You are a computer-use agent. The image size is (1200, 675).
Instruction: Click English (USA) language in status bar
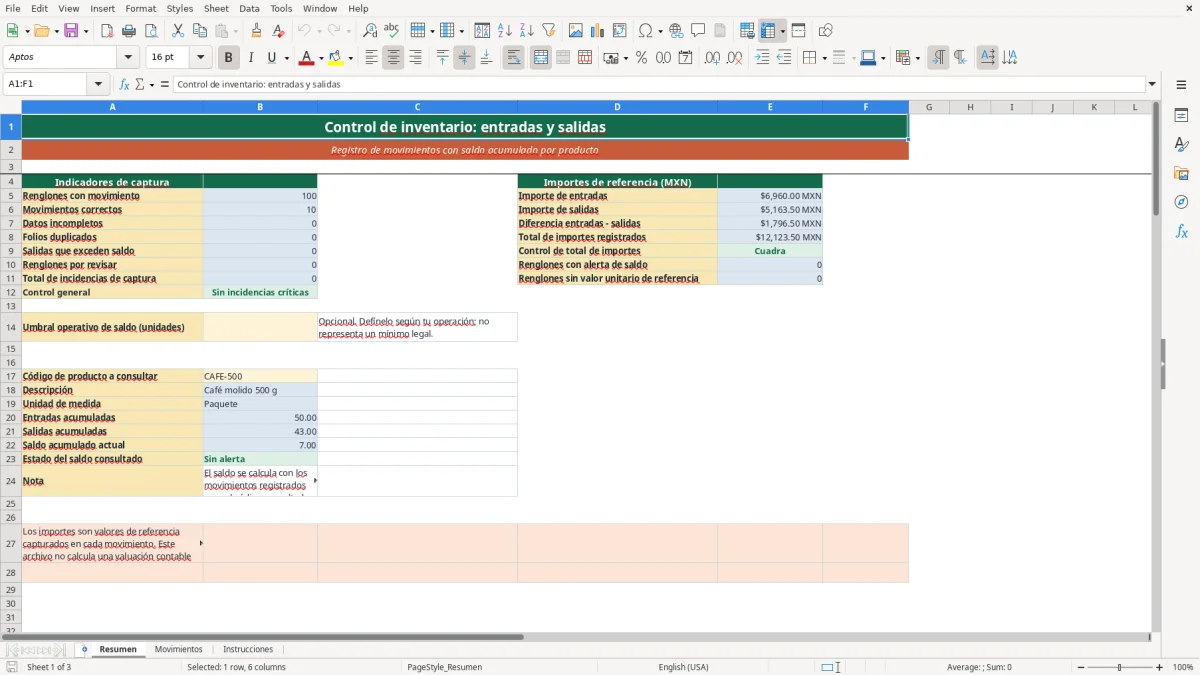(683, 667)
